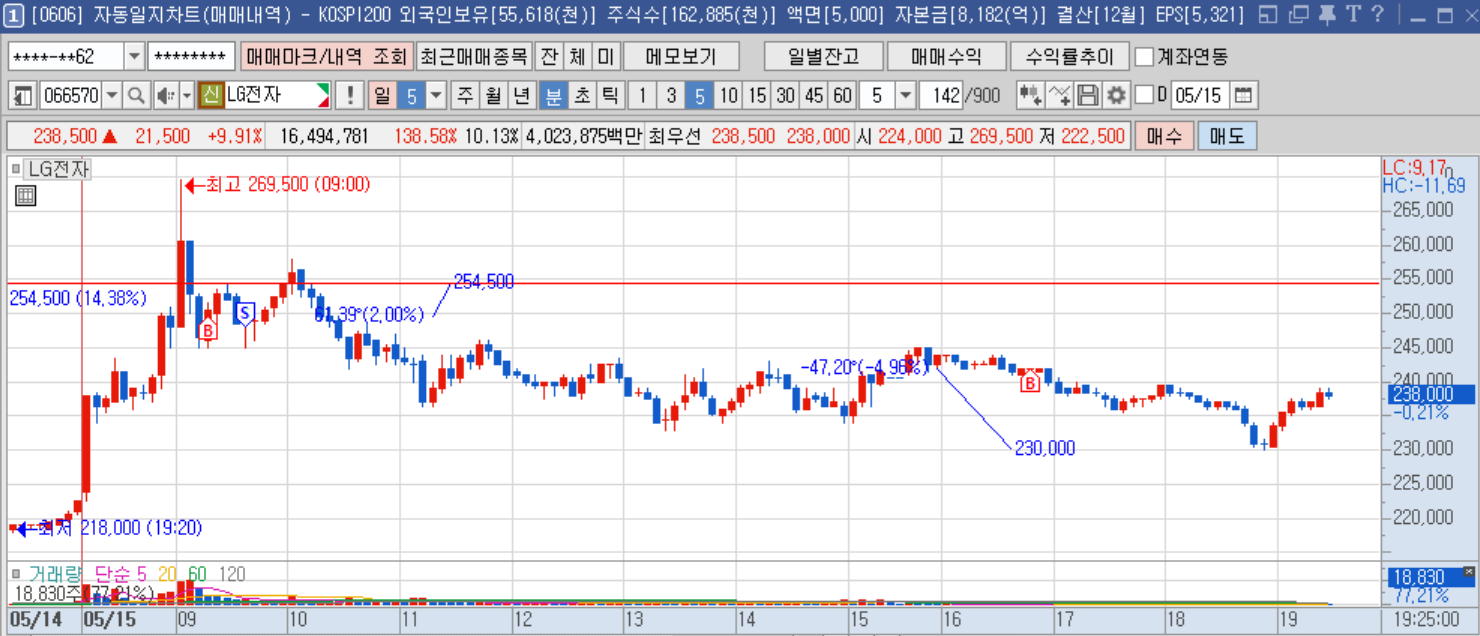
Task: Expand the stock code 066570 dropdown
Action: click(112, 96)
